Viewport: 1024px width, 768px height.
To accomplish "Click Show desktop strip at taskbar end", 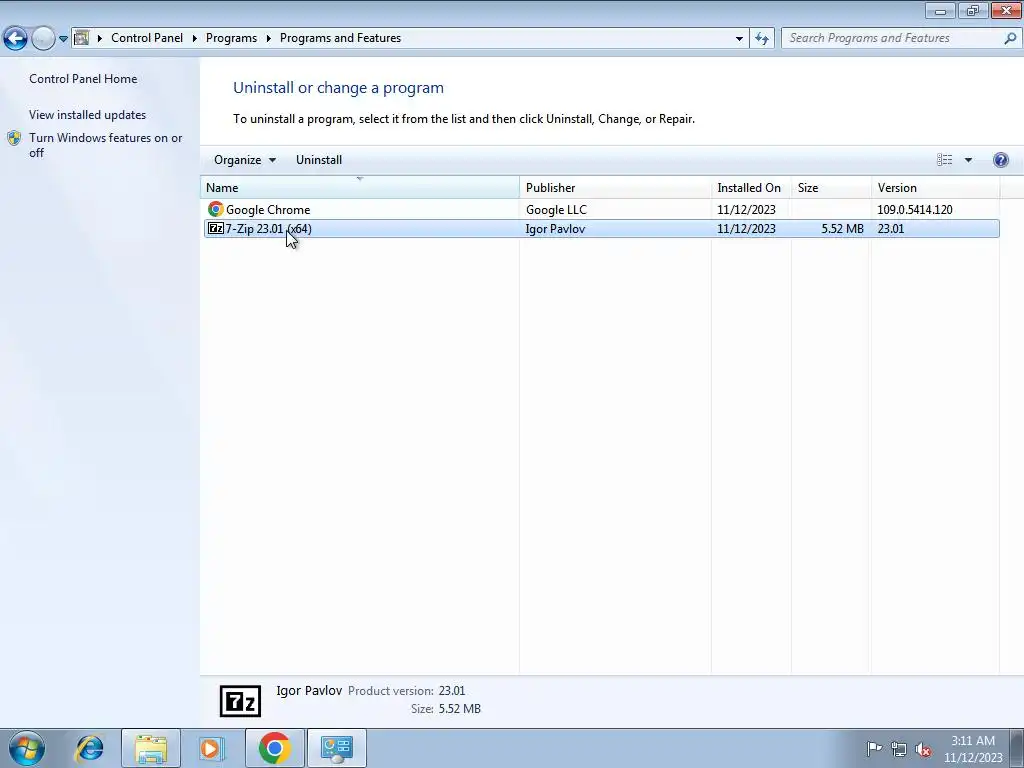I will pos(1016,748).
